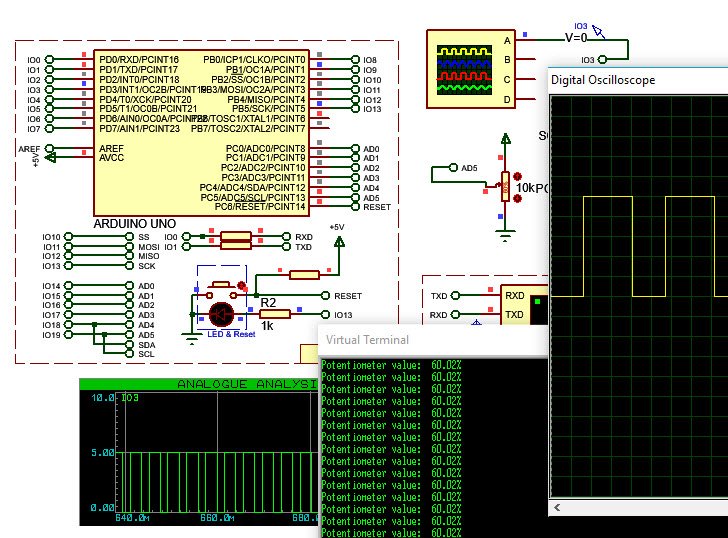Click the ANALOGUE ANALYSIS graph title bar
Viewport: 728px width, 538px height.
click(200, 384)
